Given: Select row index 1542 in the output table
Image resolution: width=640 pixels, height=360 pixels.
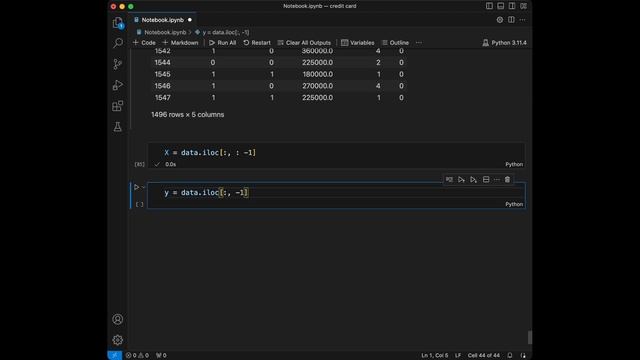Looking at the screenshot, I should click(162, 51).
